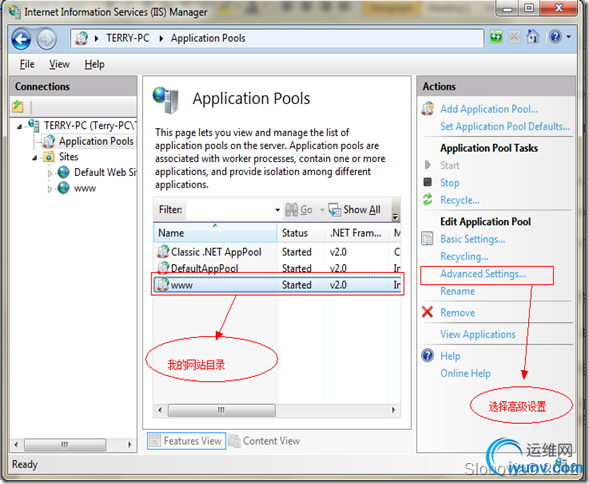Expand the www site node

coord(50,189)
